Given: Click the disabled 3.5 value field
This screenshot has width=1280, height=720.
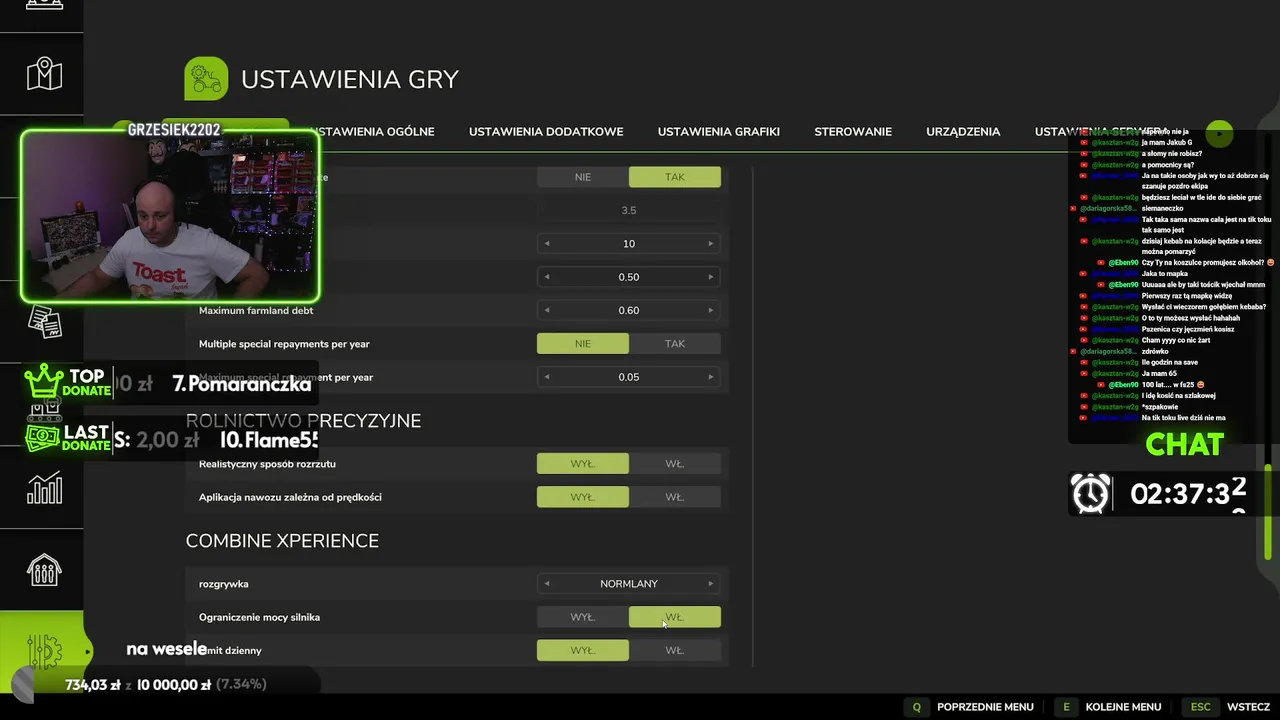Looking at the screenshot, I should (629, 210).
